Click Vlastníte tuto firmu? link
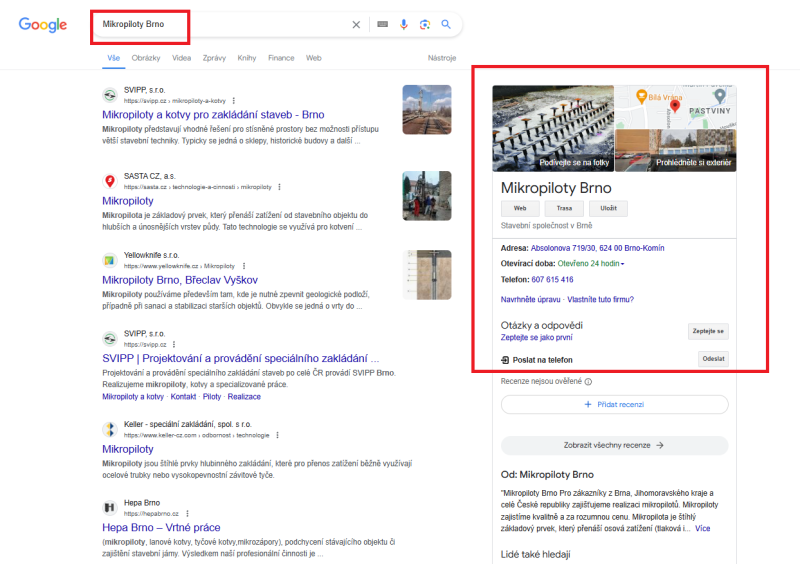 pyautogui.click(x=601, y=300)
